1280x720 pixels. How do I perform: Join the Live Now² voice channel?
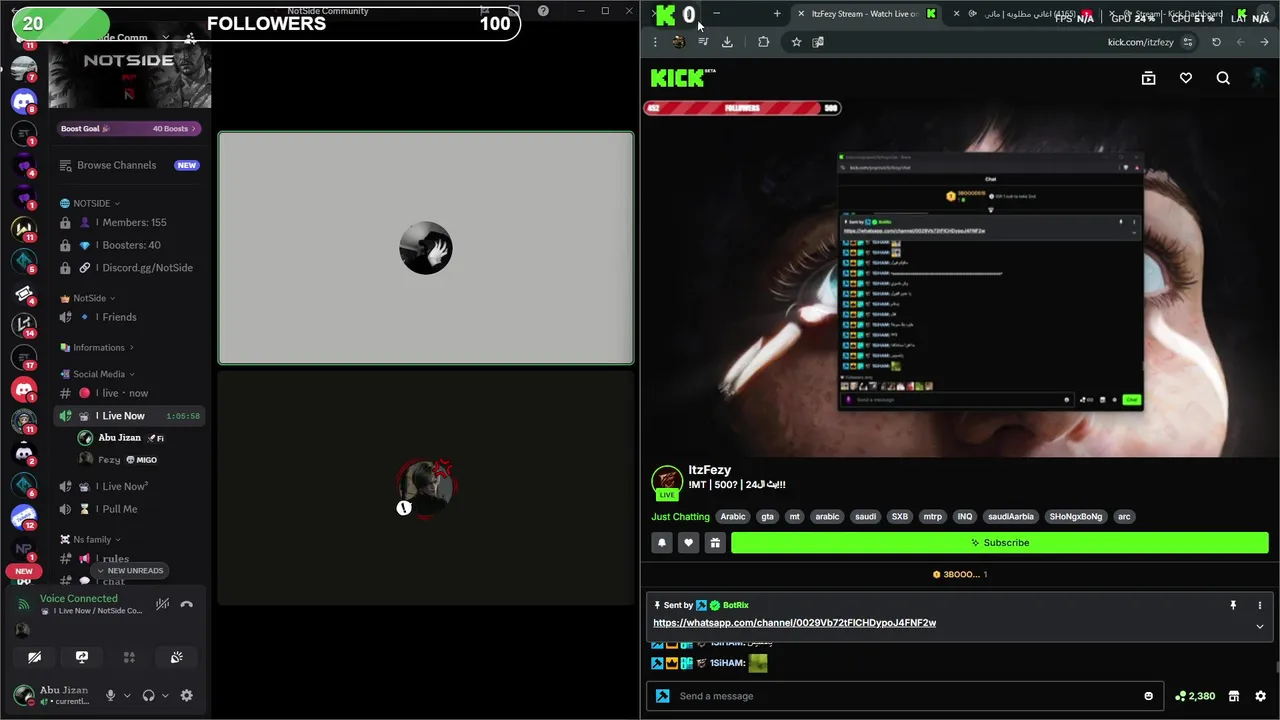point(129,486)
